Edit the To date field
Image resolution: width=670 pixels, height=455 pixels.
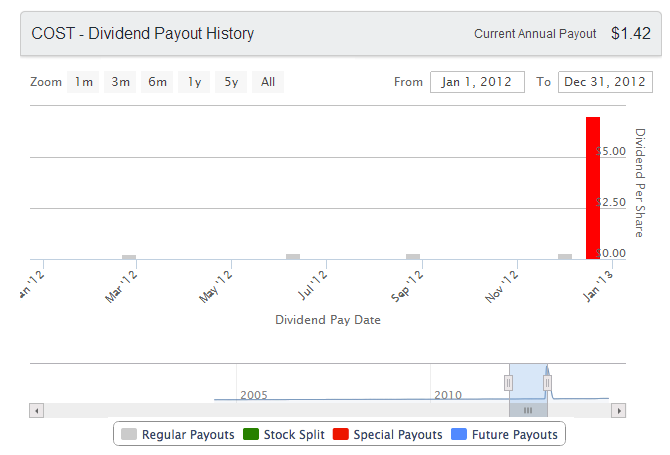605,82
